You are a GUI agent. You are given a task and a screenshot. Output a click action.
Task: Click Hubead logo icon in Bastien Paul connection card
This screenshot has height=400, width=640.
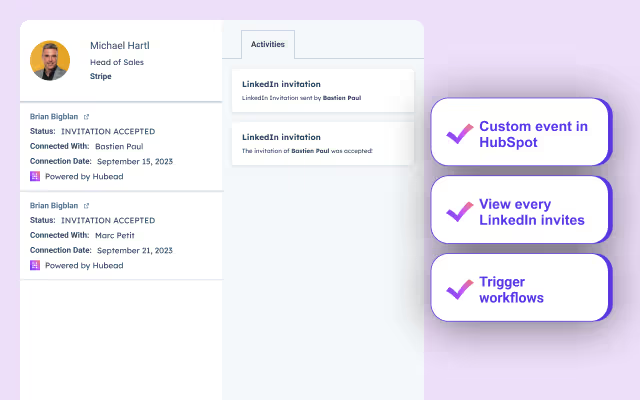click(36, 176)
